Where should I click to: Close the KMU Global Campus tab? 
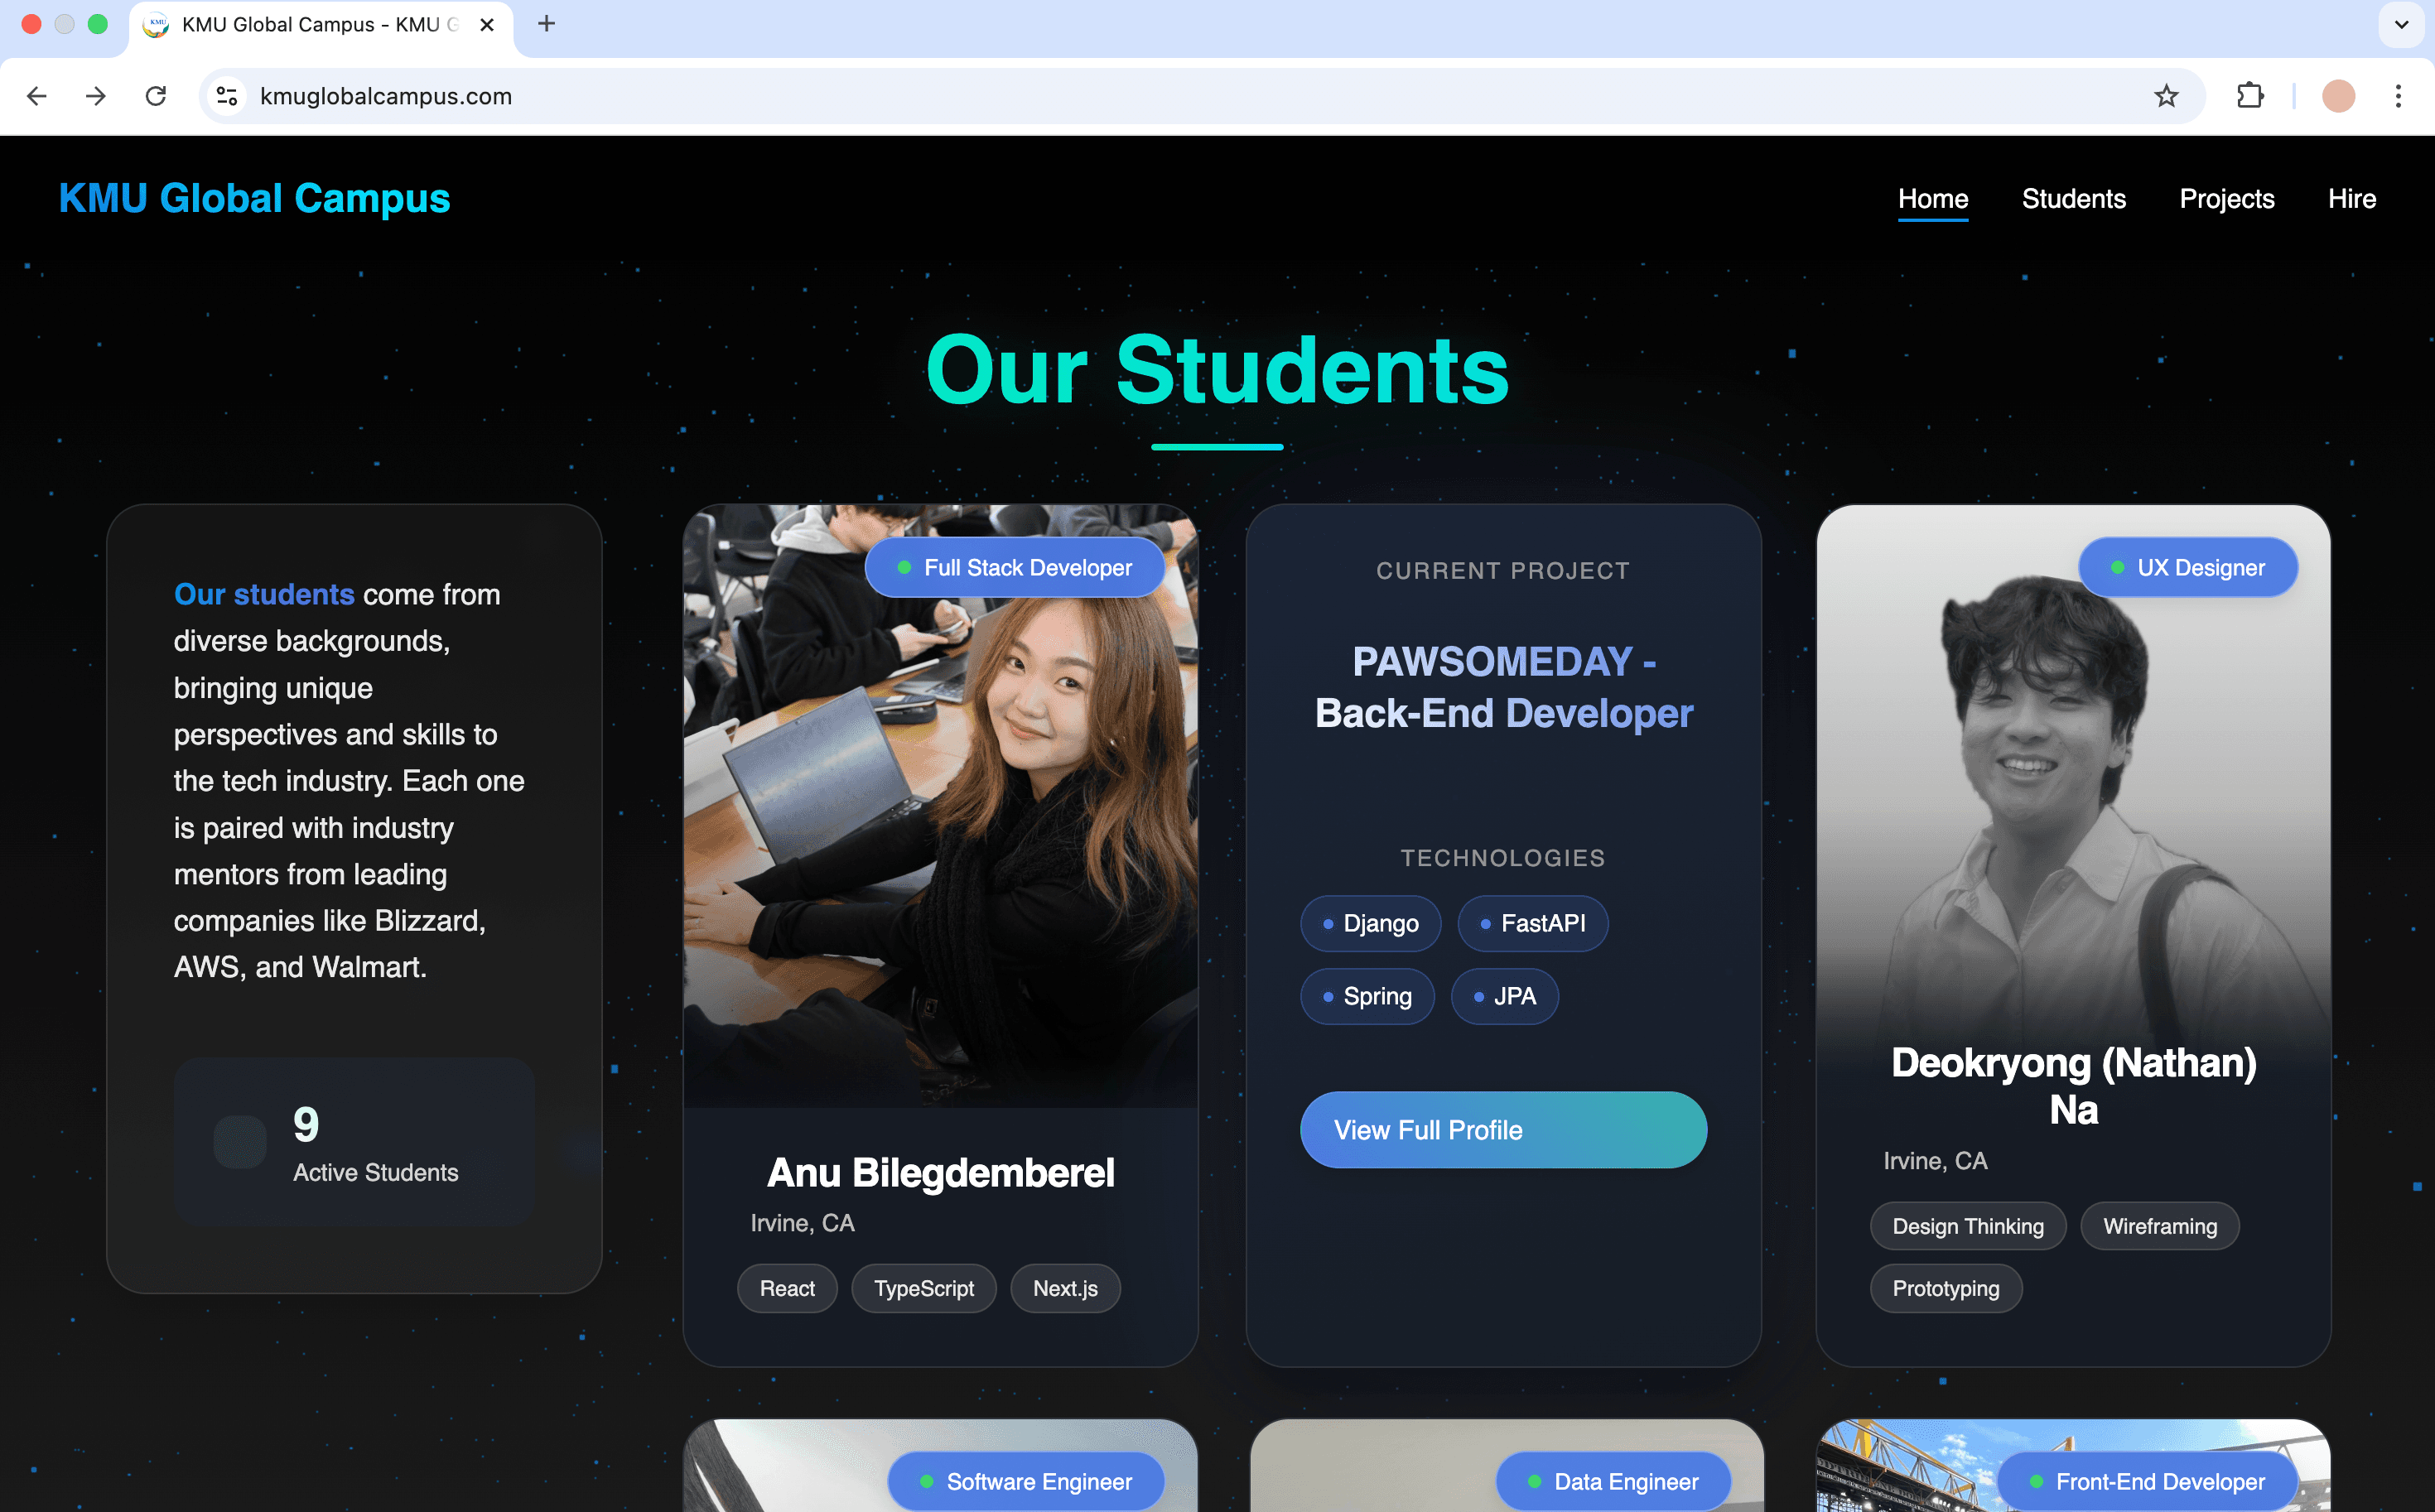(487, 25)
